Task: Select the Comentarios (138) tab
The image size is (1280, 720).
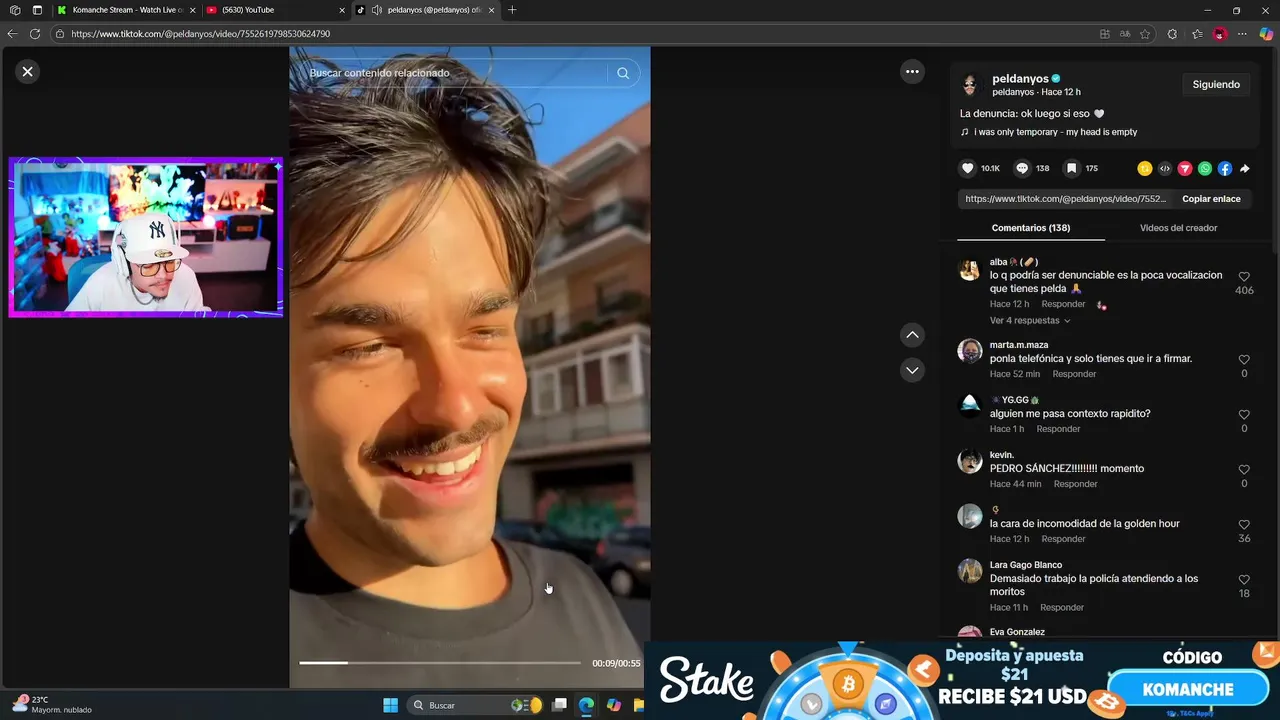Action: (x=1031, y=228)
